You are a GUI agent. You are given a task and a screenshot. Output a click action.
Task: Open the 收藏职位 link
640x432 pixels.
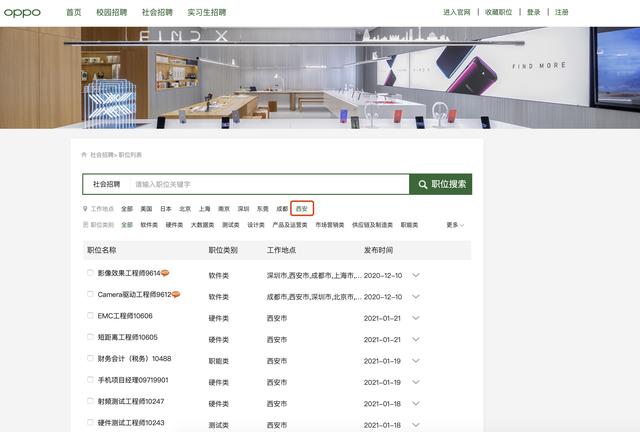[x=498, y=12]
